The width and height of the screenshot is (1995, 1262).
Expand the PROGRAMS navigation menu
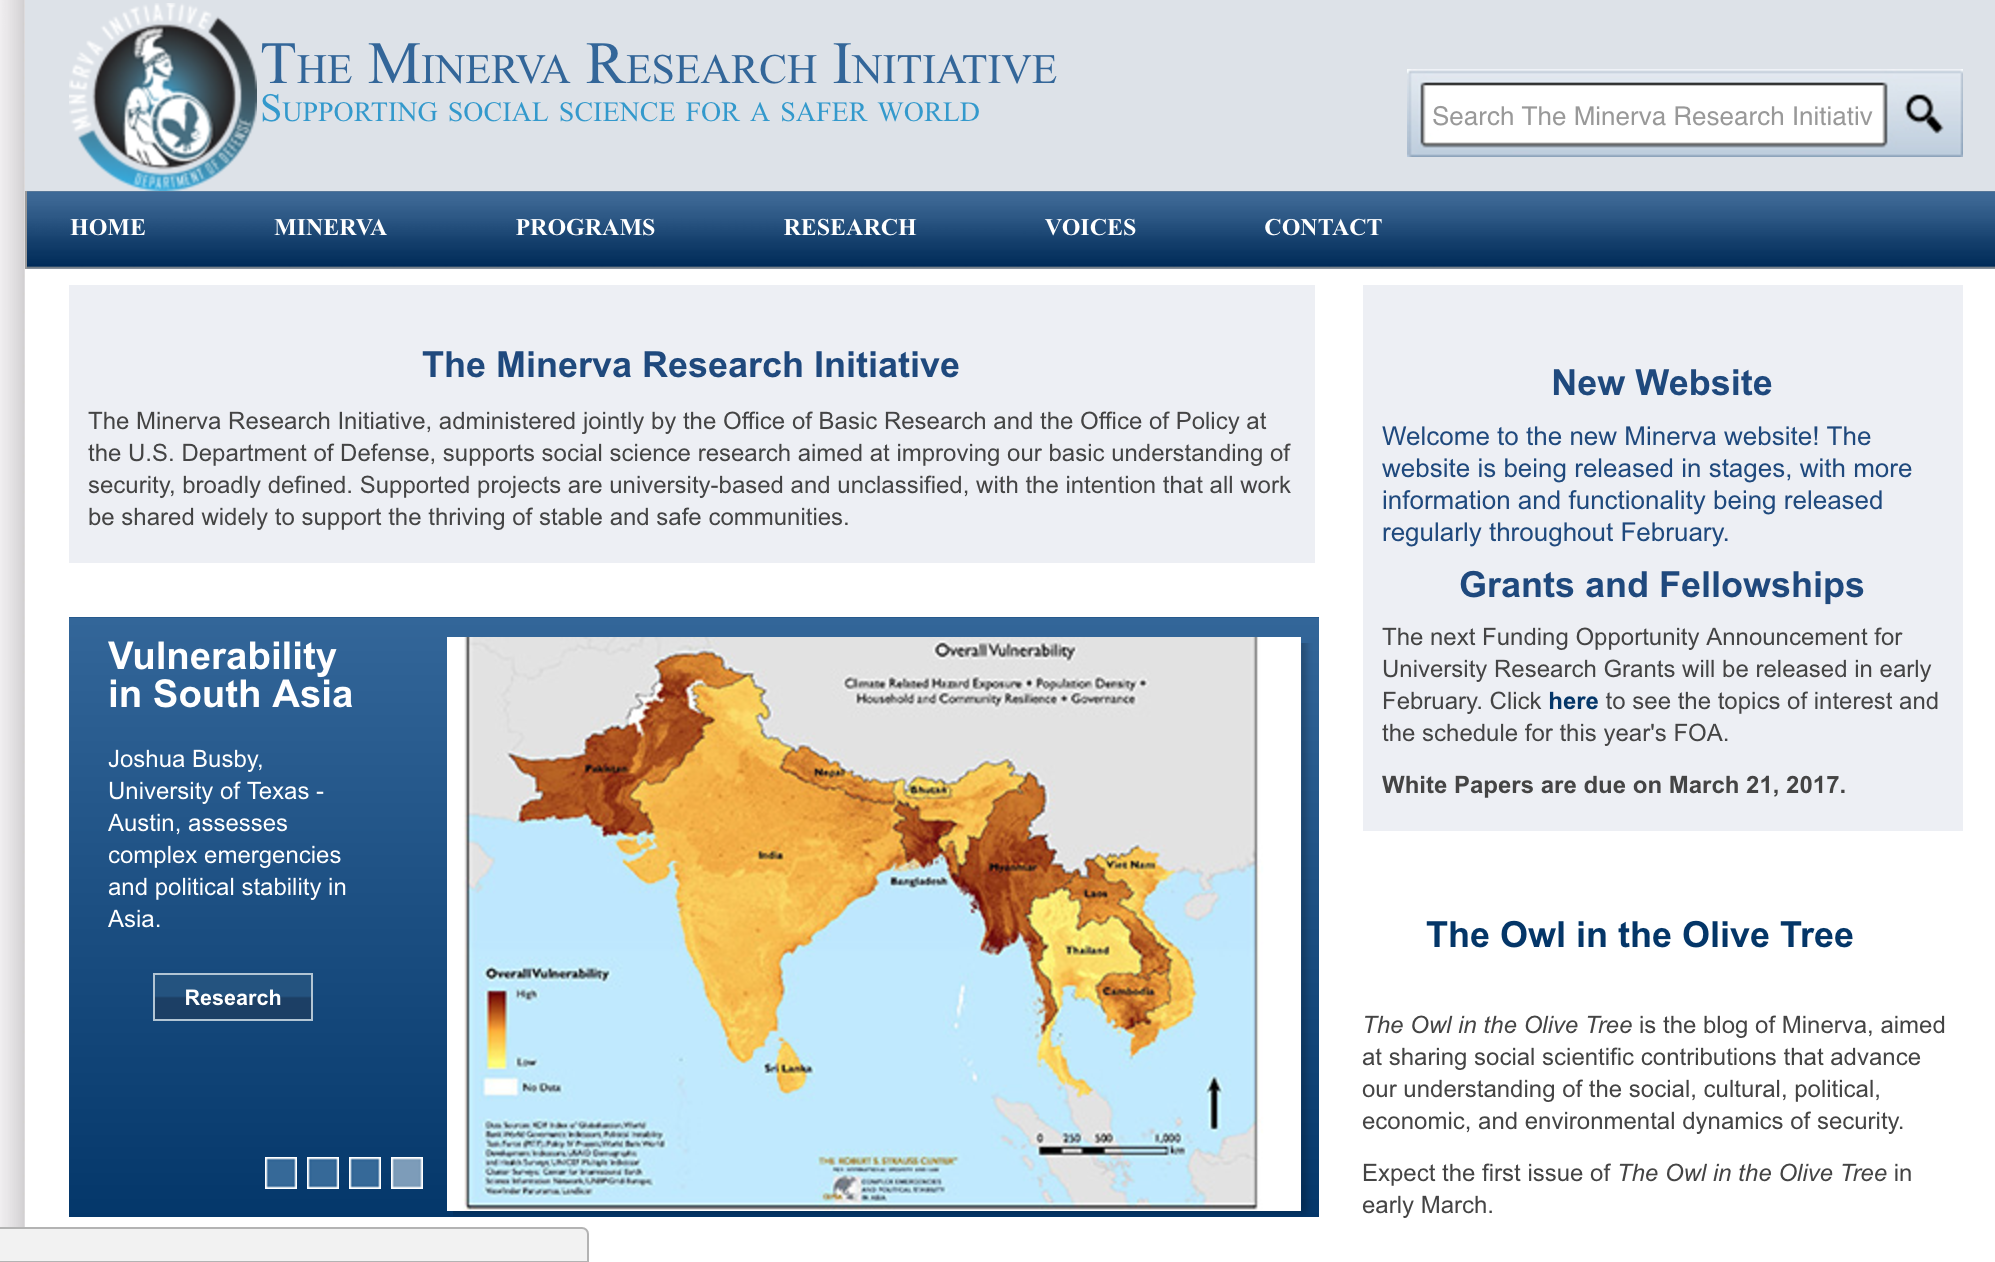pos(585,227)
